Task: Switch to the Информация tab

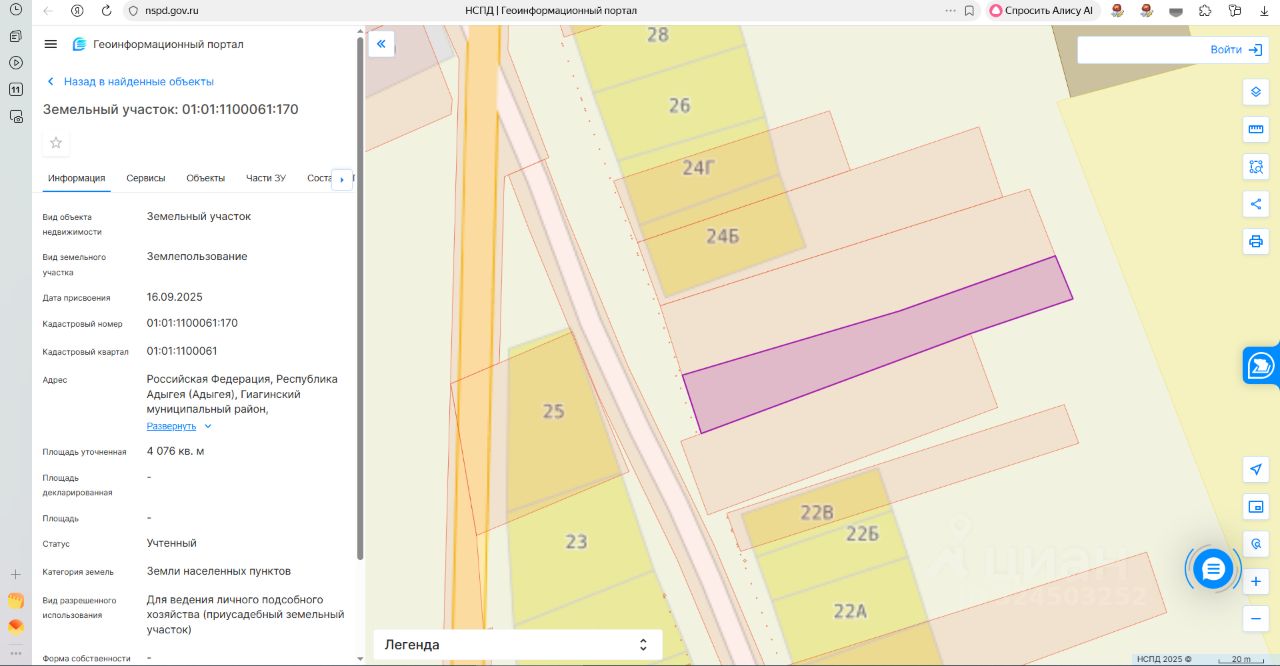Action: [77, 178]
